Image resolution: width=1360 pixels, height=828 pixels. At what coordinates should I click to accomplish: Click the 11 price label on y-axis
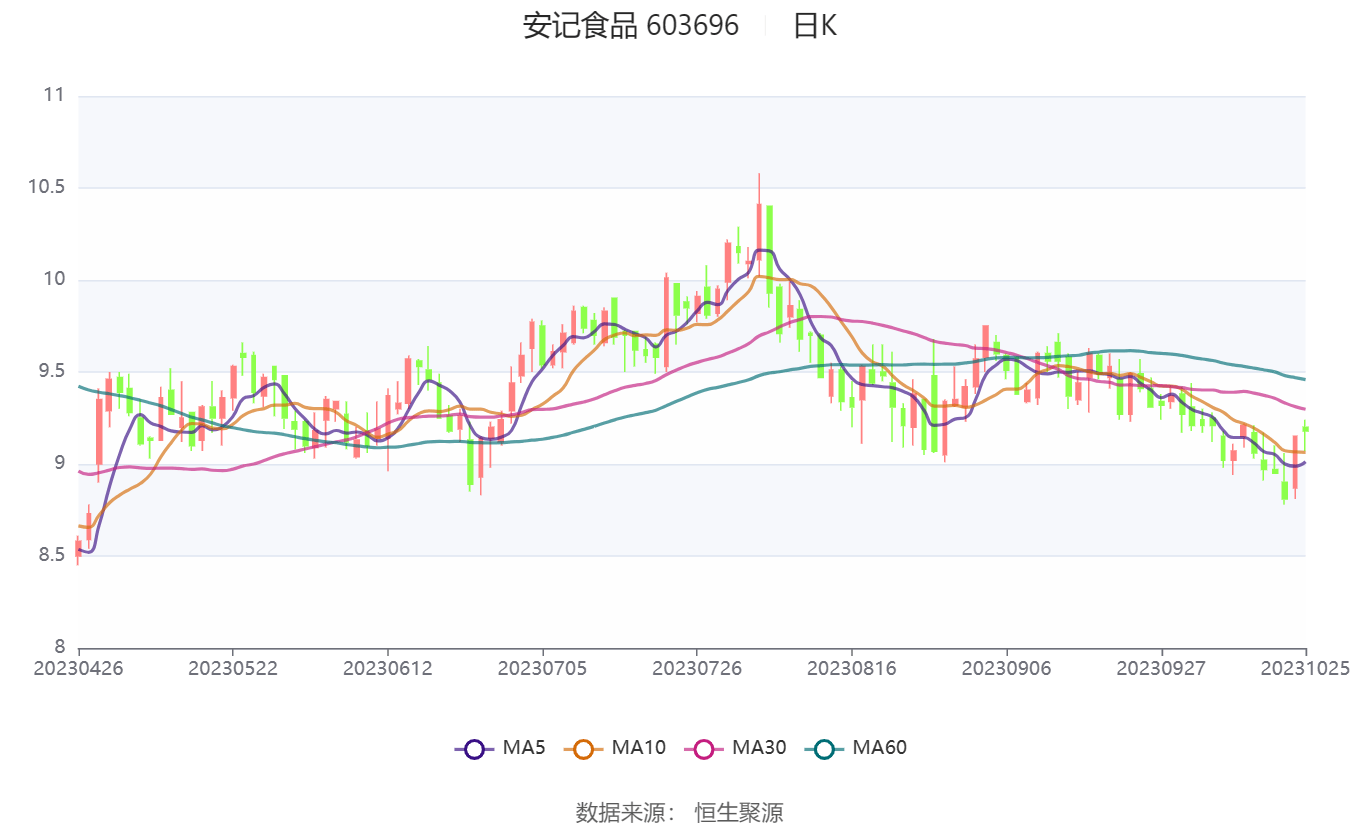(x=54, y=95)
